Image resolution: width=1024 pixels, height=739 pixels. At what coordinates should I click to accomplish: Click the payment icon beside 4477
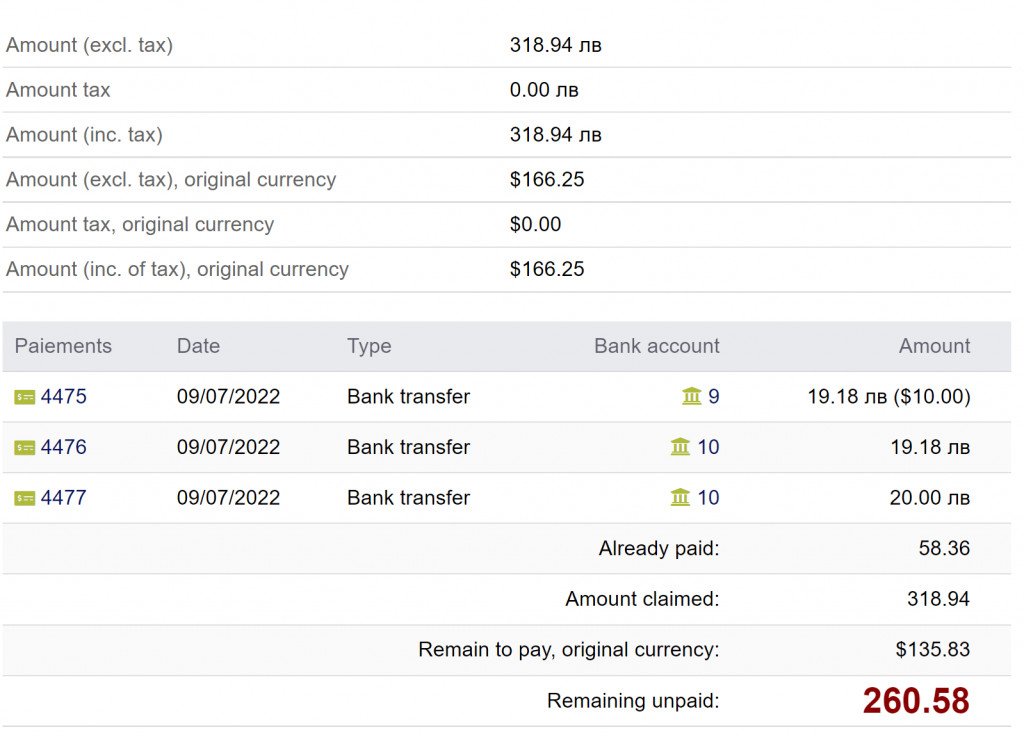click(25, 498)
